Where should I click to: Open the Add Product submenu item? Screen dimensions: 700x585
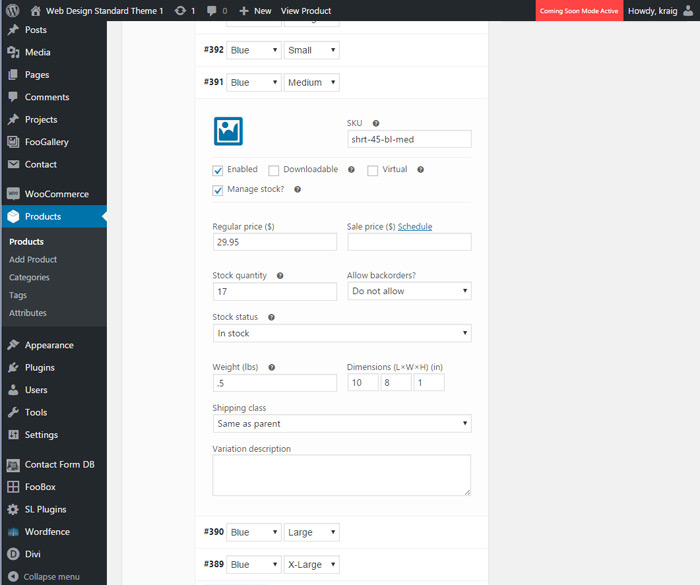[33, 259]
